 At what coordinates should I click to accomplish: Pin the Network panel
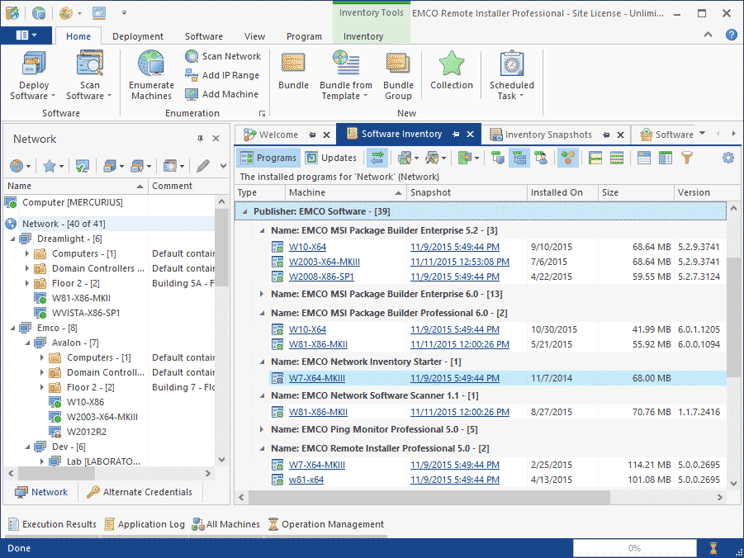[200, 139]
